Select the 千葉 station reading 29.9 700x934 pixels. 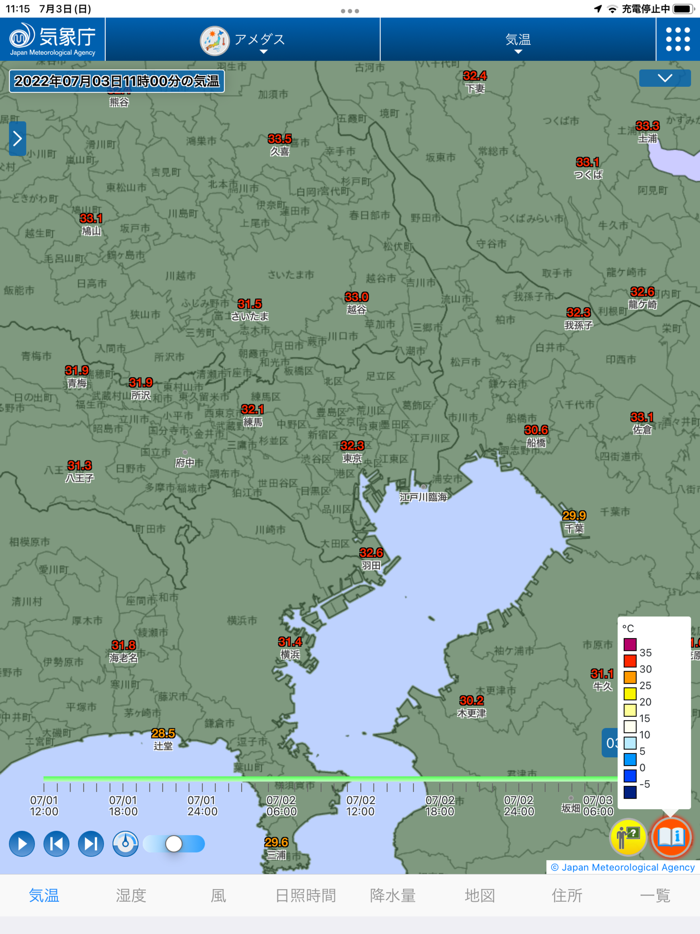coord(574,521)
